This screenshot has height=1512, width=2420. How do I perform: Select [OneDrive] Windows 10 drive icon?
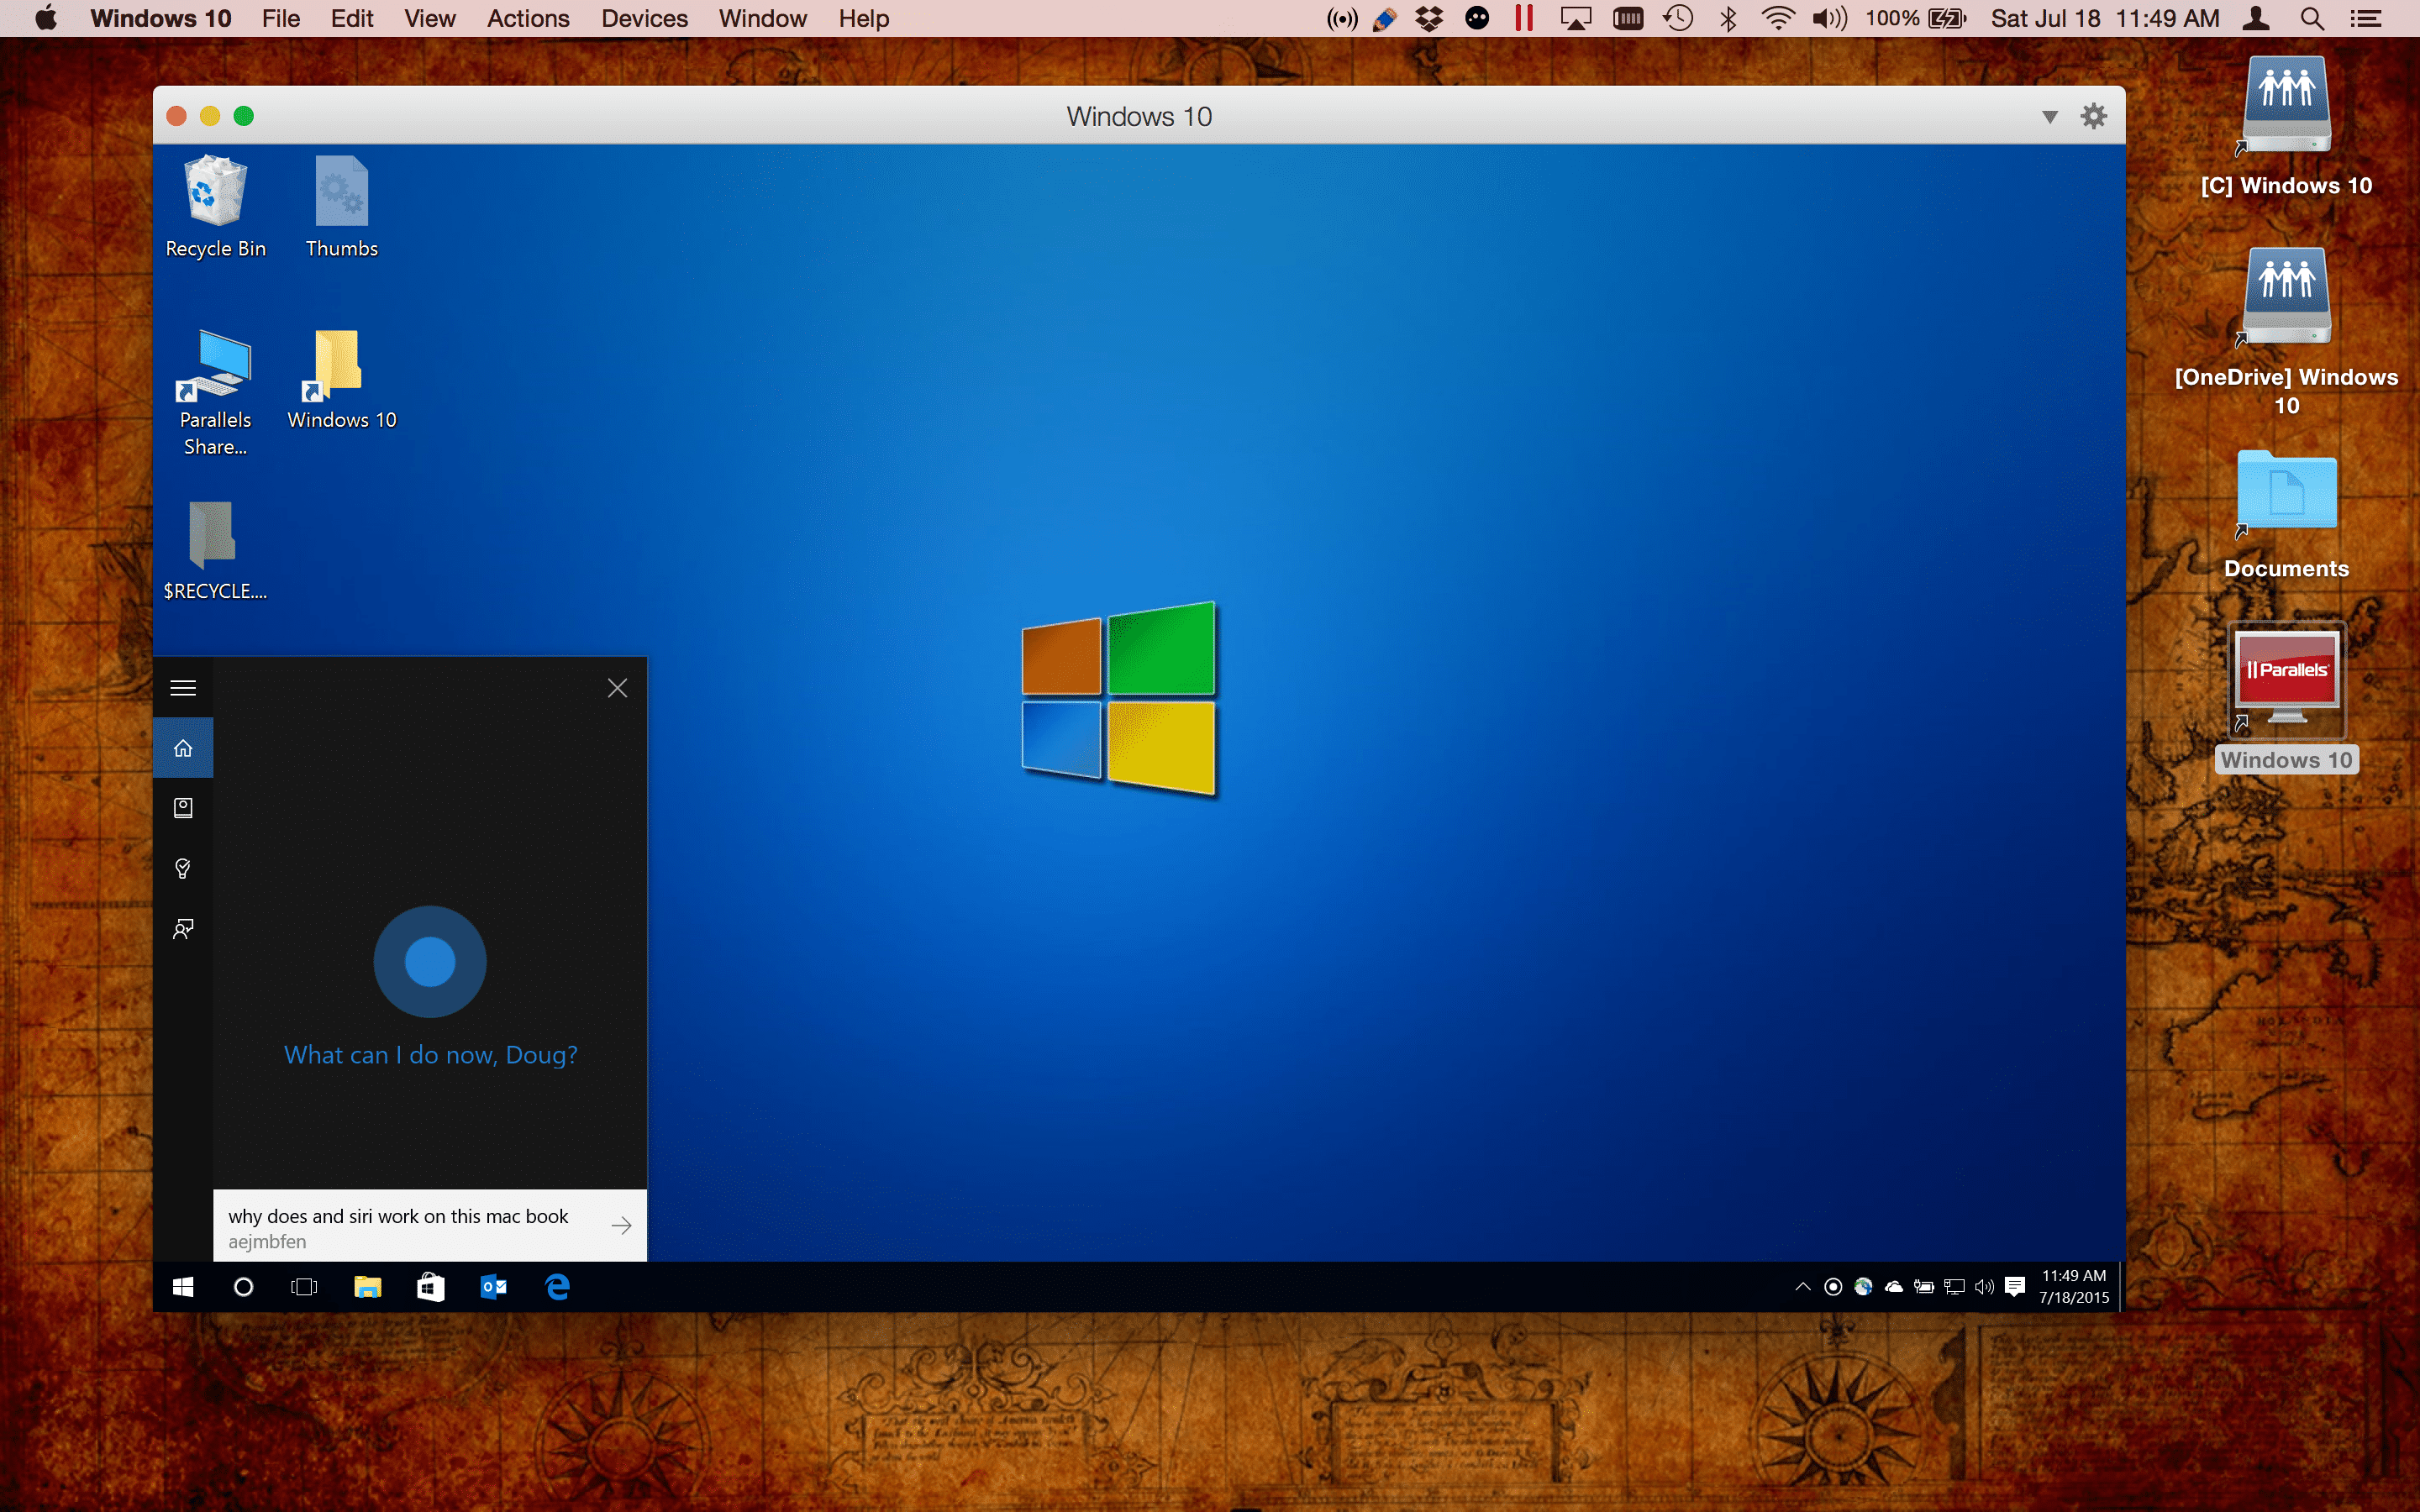(2287, 330)
